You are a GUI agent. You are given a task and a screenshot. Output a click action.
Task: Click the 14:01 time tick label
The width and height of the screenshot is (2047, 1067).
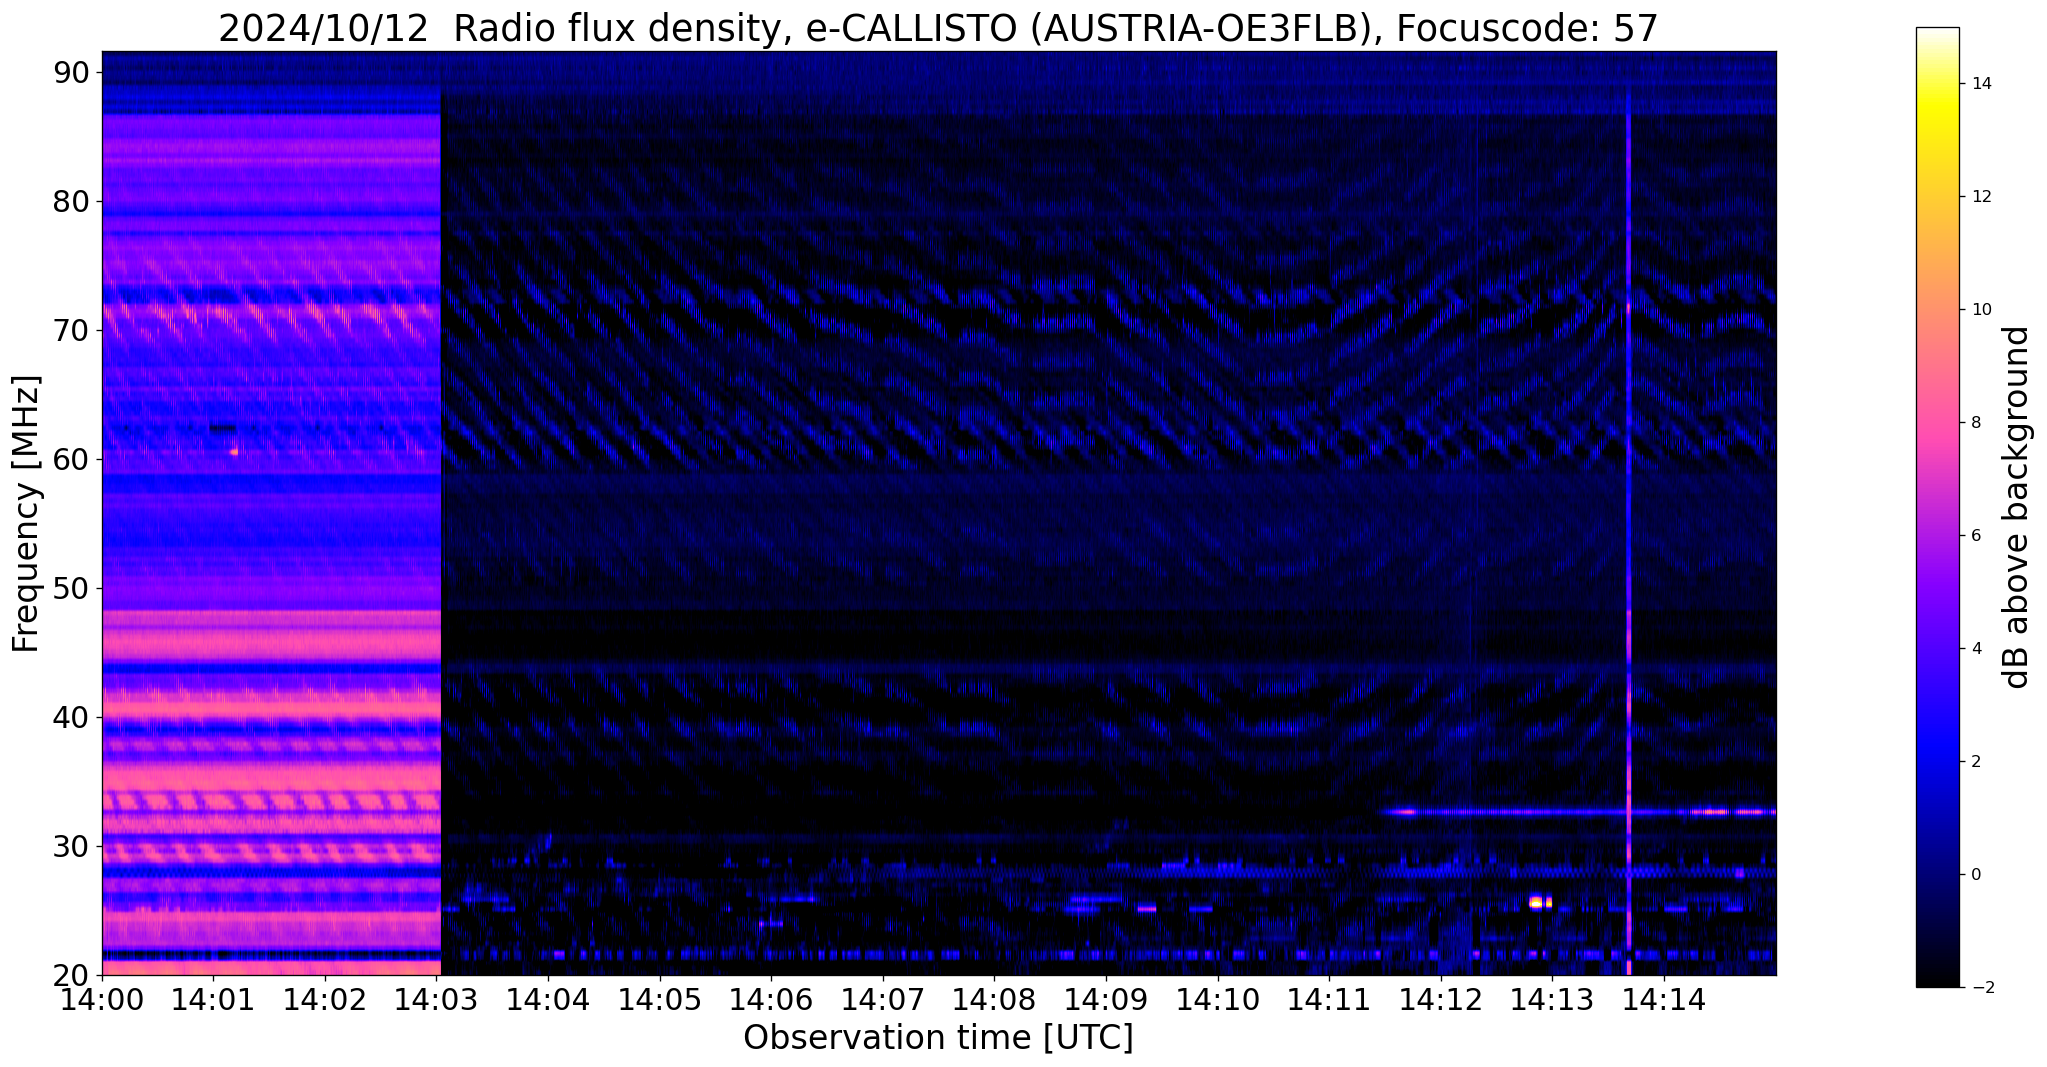(213, 1000)
